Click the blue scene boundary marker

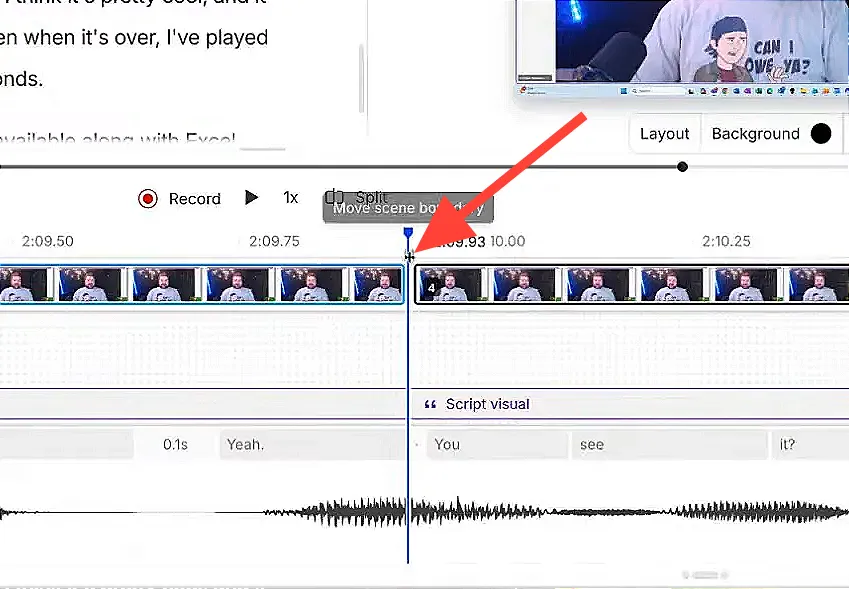[408, 231]
